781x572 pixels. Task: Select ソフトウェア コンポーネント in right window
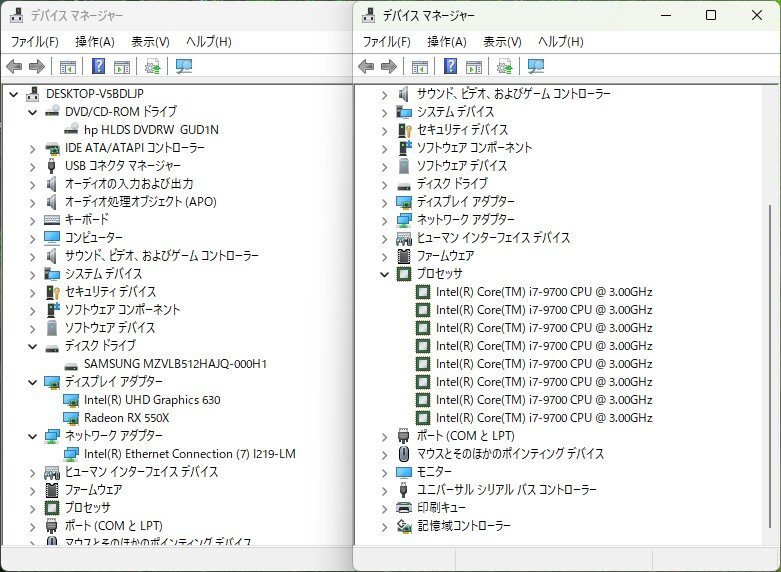point(474,147)
